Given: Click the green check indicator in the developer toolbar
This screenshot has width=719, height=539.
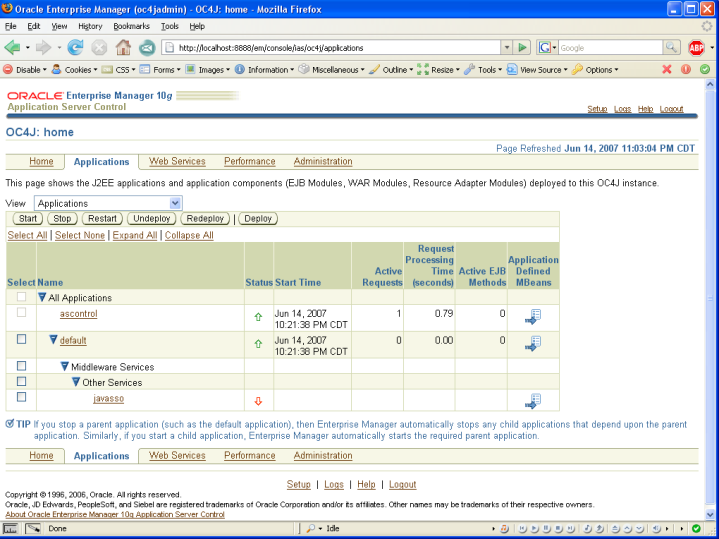Looking at the screenshot, I should click(x=705, y=69).
